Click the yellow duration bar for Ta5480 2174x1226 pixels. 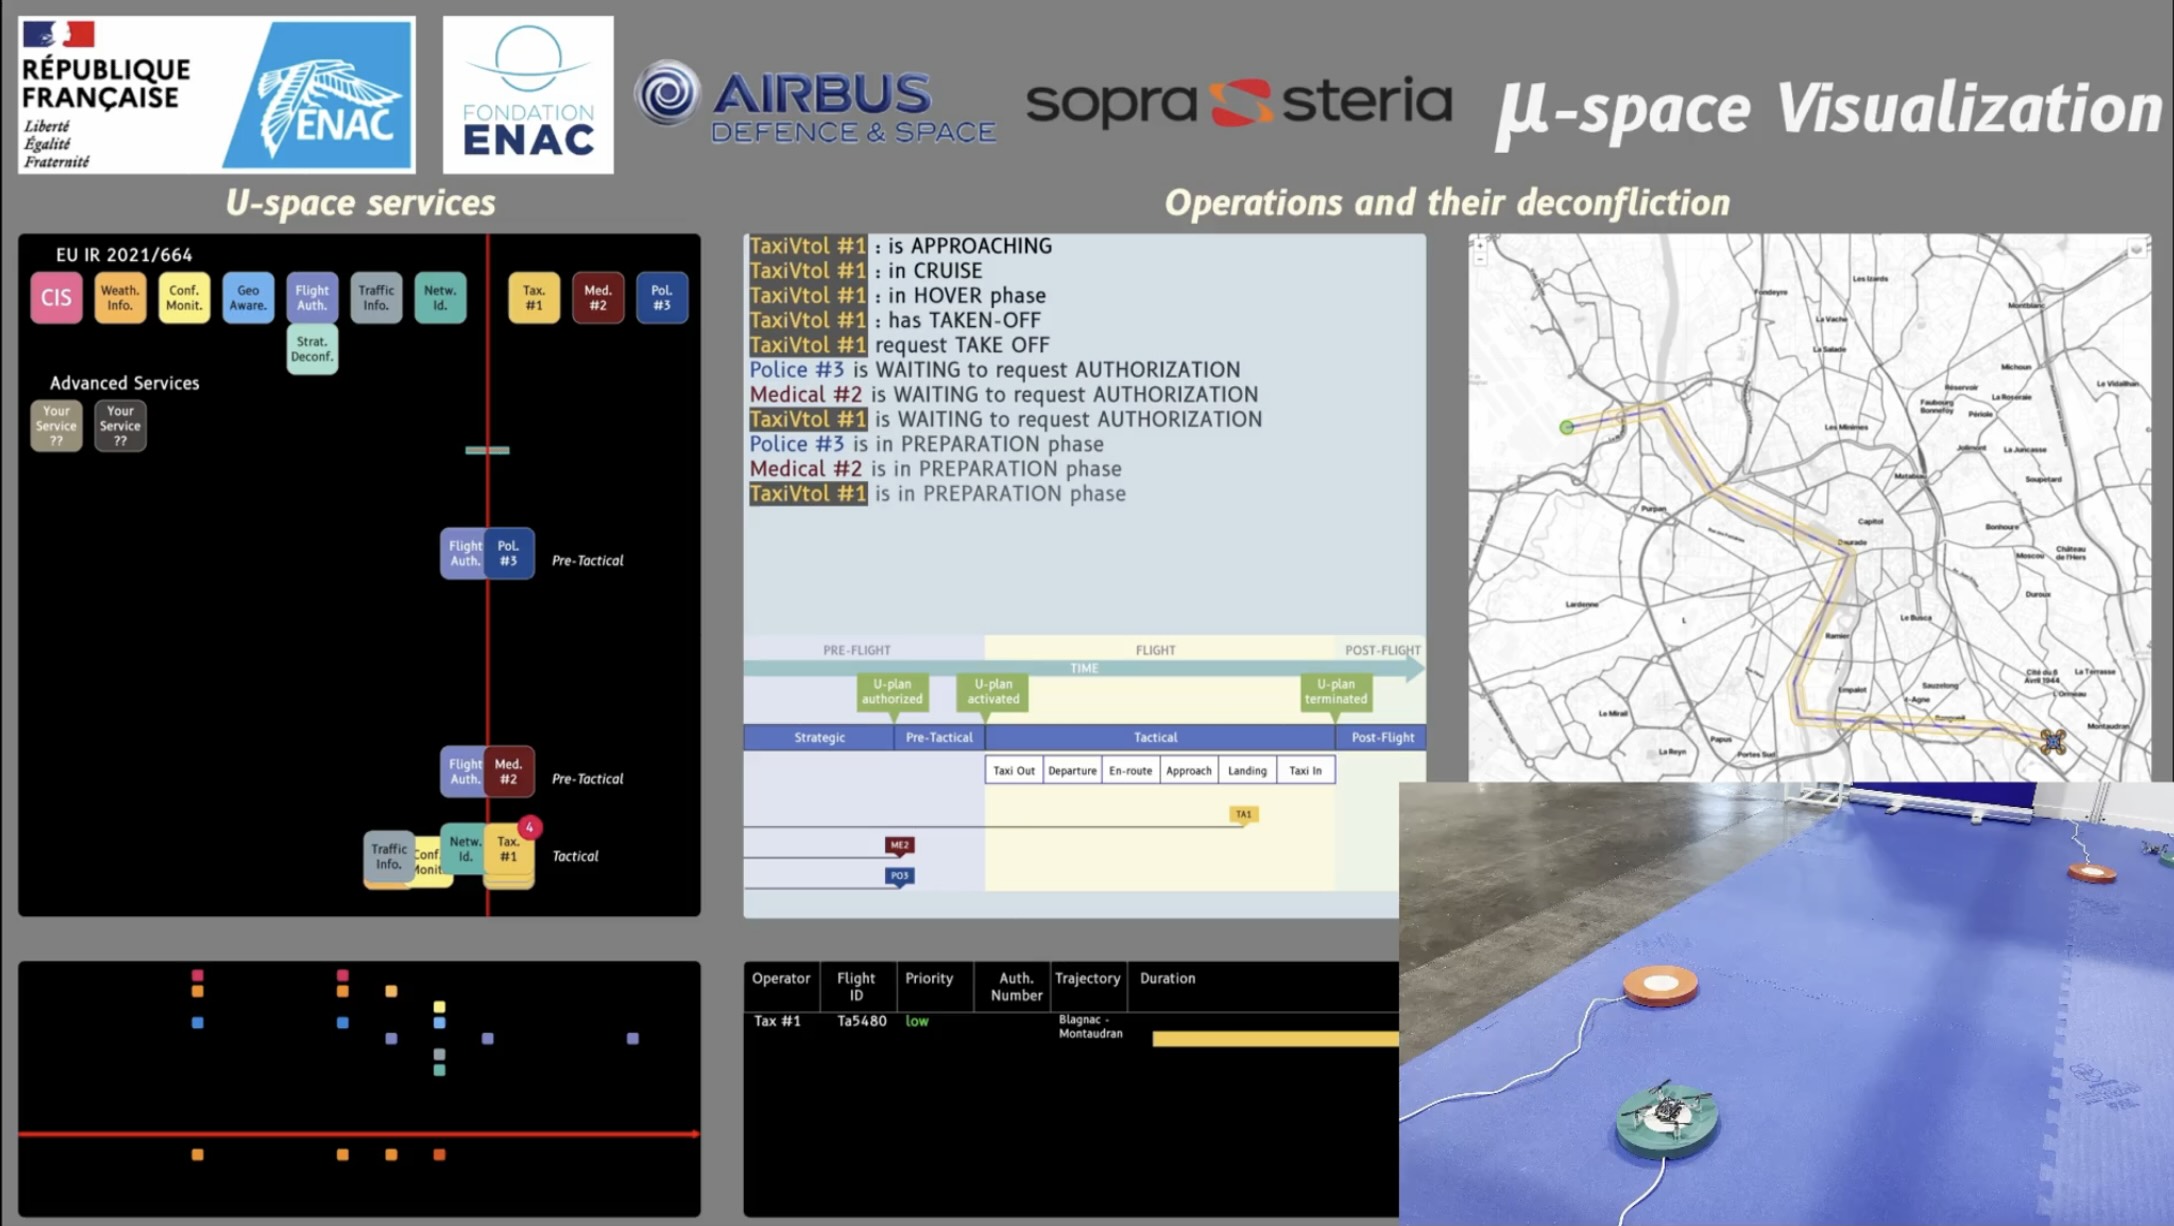tap(1280, 1037)
